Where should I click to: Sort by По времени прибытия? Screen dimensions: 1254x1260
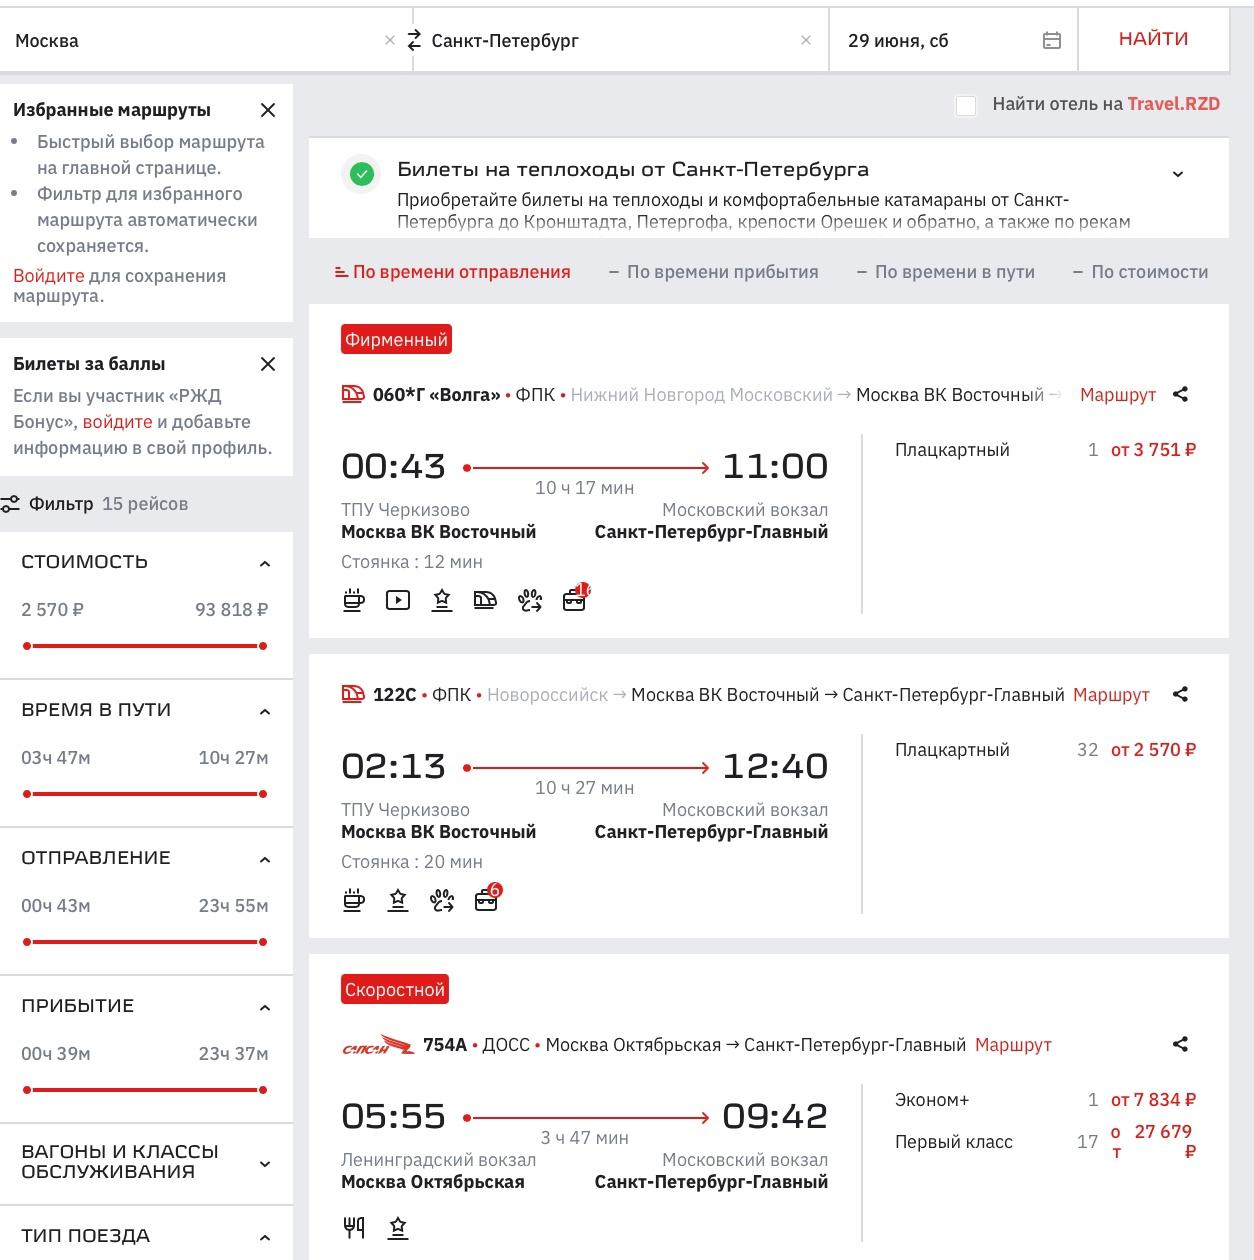pyautogui.click(x=713, y=272)
